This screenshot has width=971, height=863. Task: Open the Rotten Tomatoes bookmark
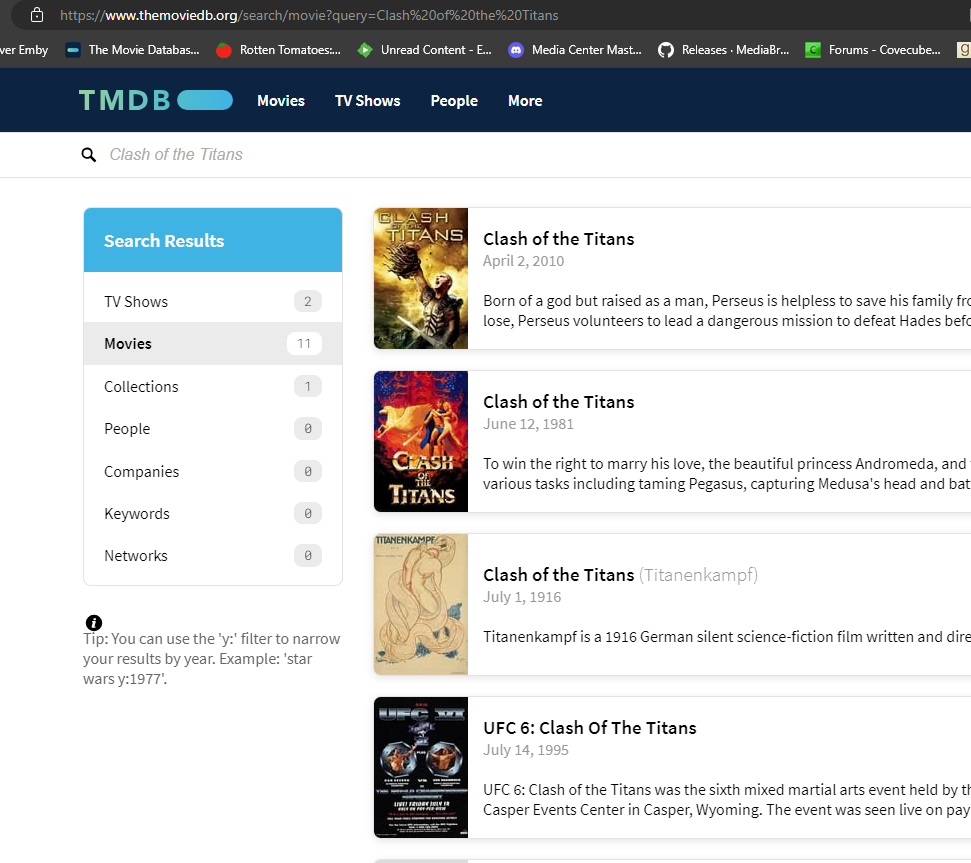[279, 50]
